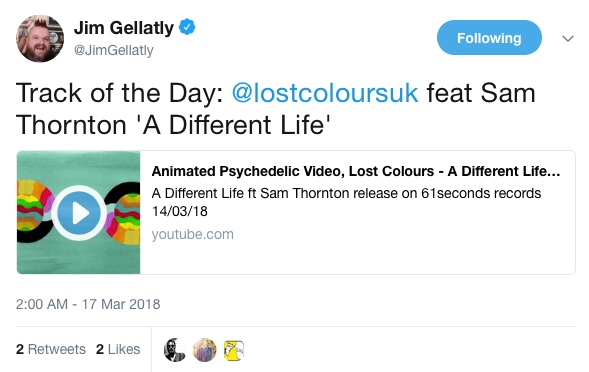The width and height of the screenshot is (589, 372).
Task: Click the blue verified badge
Action: tap(187, 27)
